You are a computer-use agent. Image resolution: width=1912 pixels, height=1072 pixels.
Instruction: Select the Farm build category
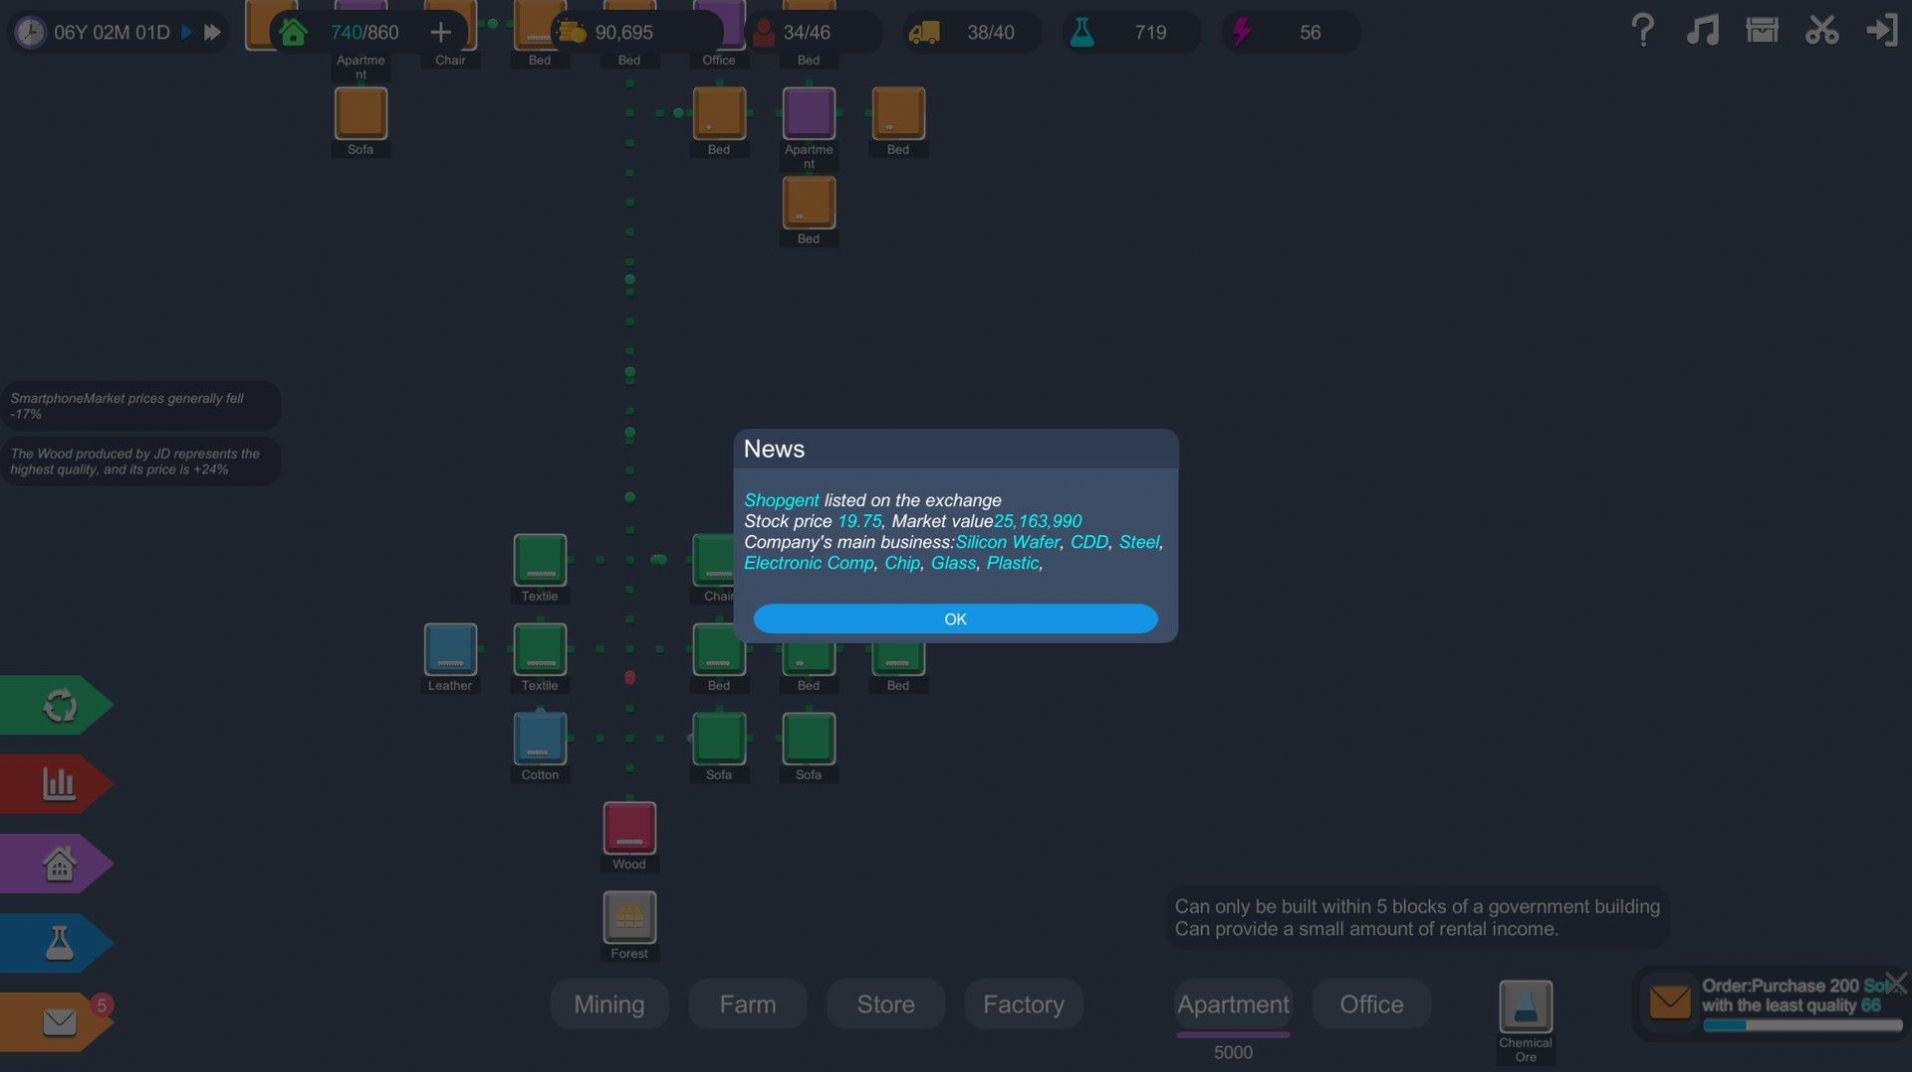[747, 1004]
